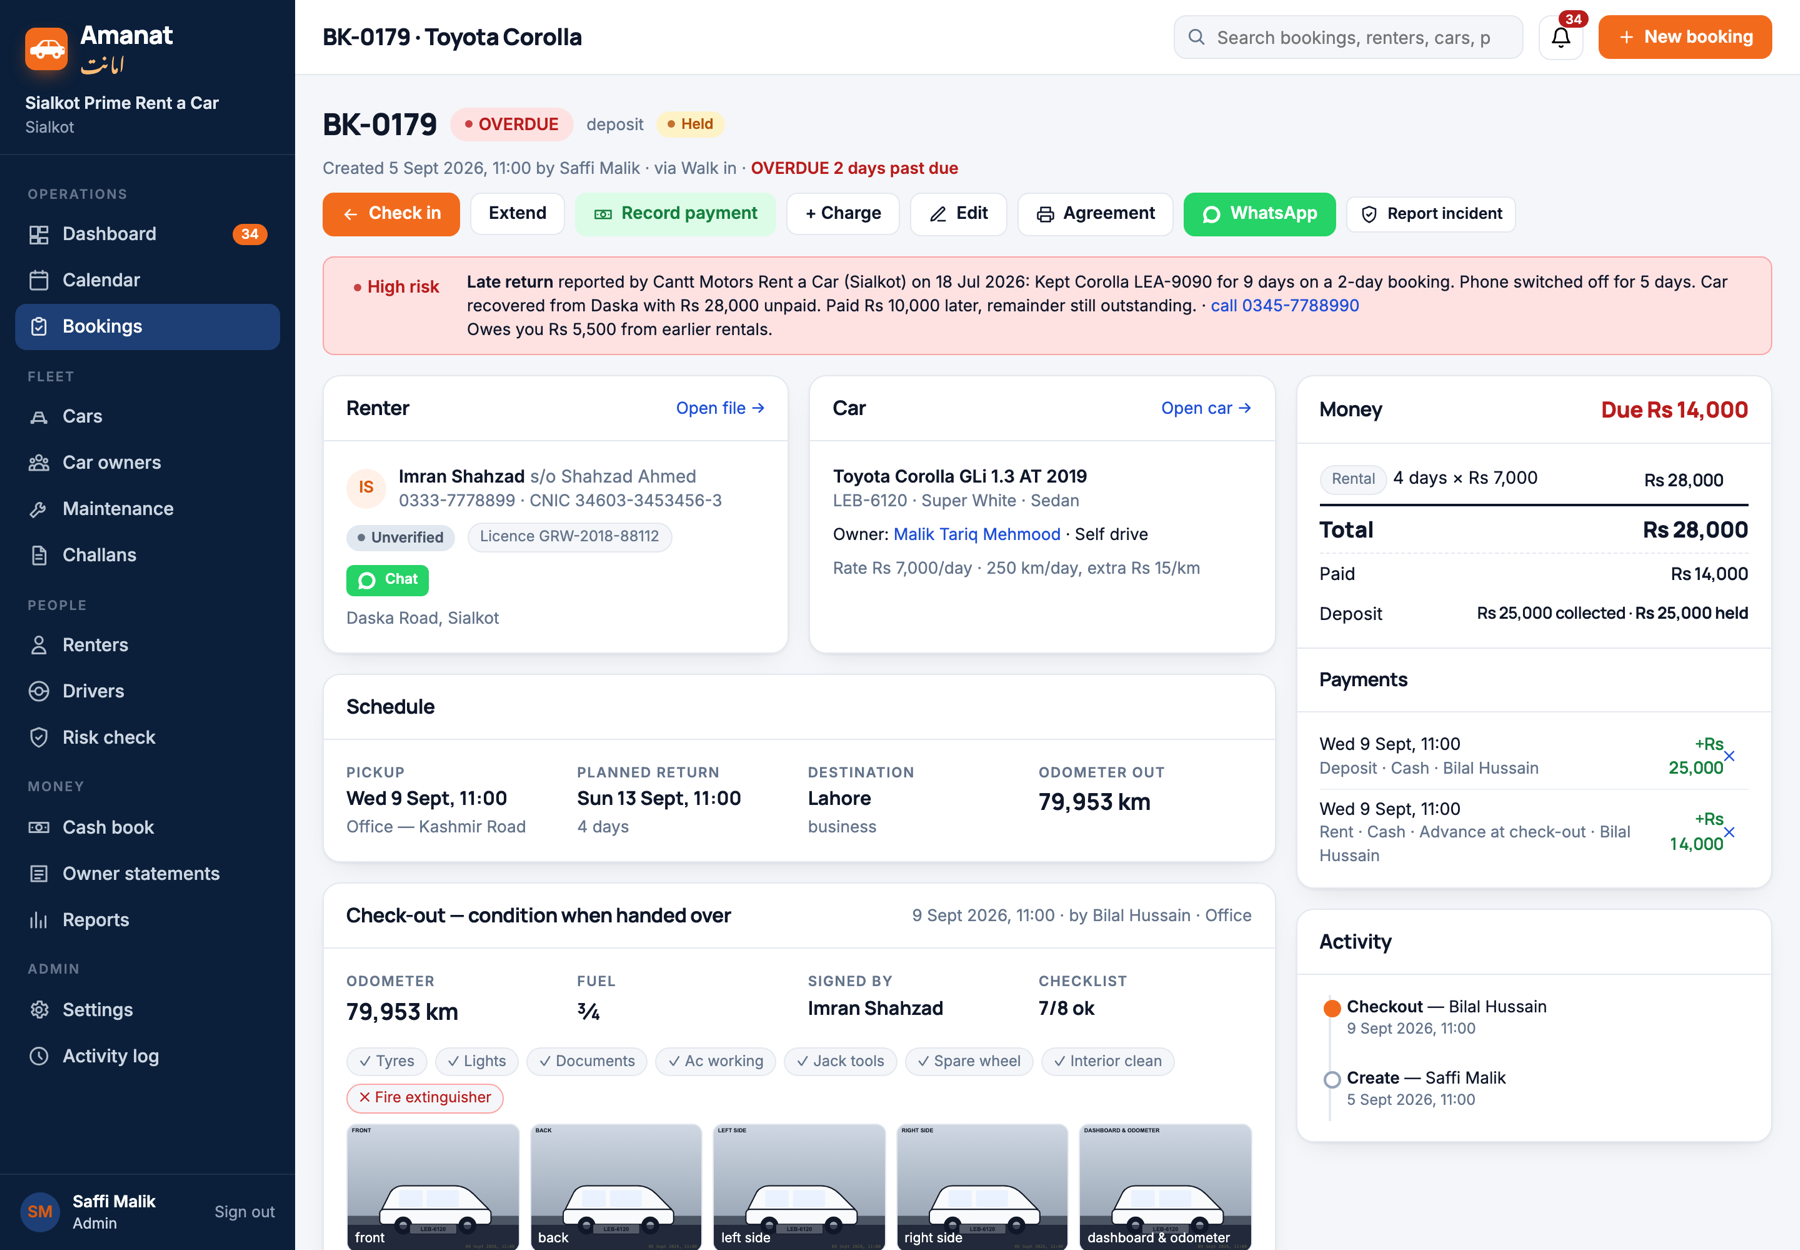Click the Rental line item tag
The height and width of the screenshot is (1250, 1800).
coord(1352,479)
